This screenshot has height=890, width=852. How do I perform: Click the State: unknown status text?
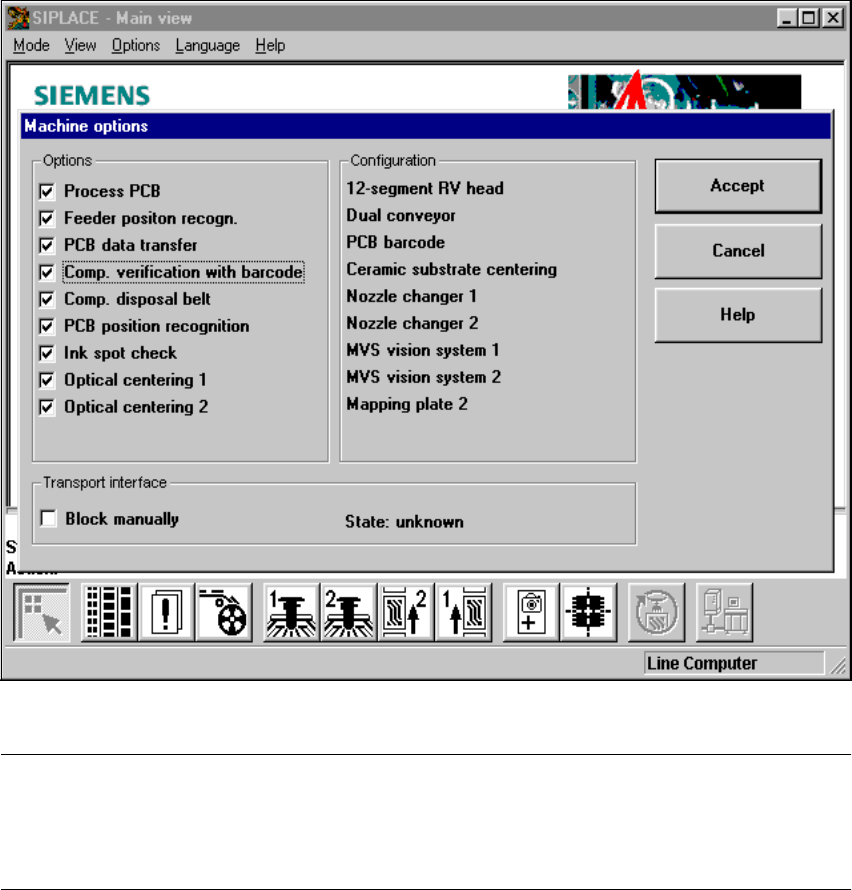pos(404,522)
